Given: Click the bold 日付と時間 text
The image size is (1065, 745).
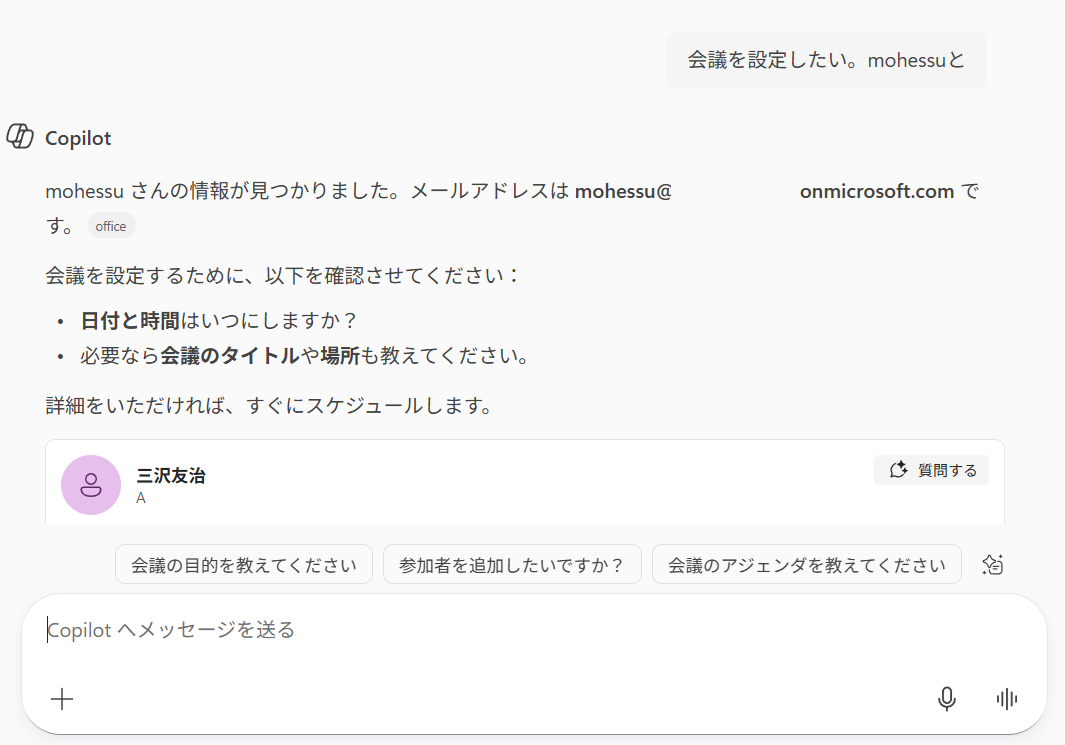Looking at the screenshot, I should (x=130, y=321).
